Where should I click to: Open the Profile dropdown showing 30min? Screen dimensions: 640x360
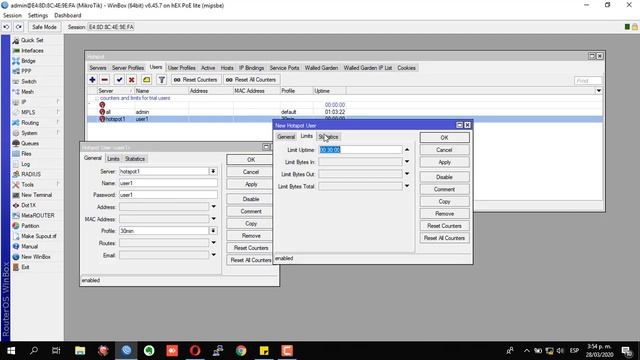coord(213,231)
